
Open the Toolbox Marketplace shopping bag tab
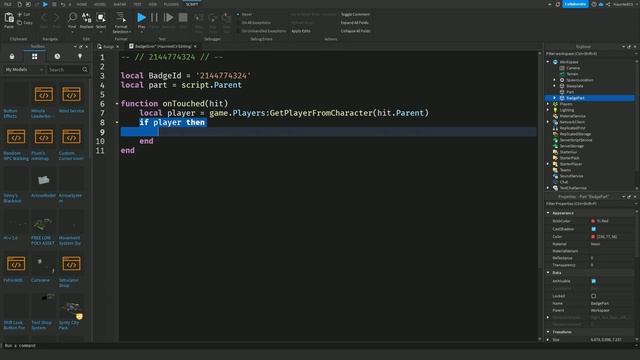(12, 56)
